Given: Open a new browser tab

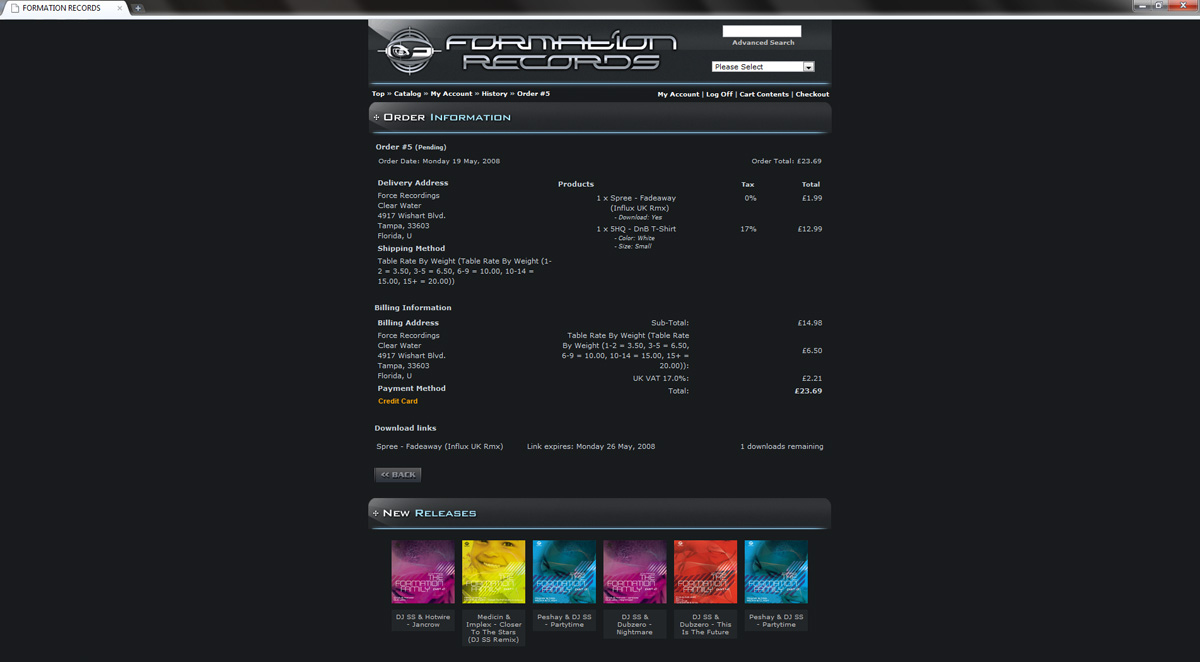Looking at the screenshot, I should pos(138,8).
